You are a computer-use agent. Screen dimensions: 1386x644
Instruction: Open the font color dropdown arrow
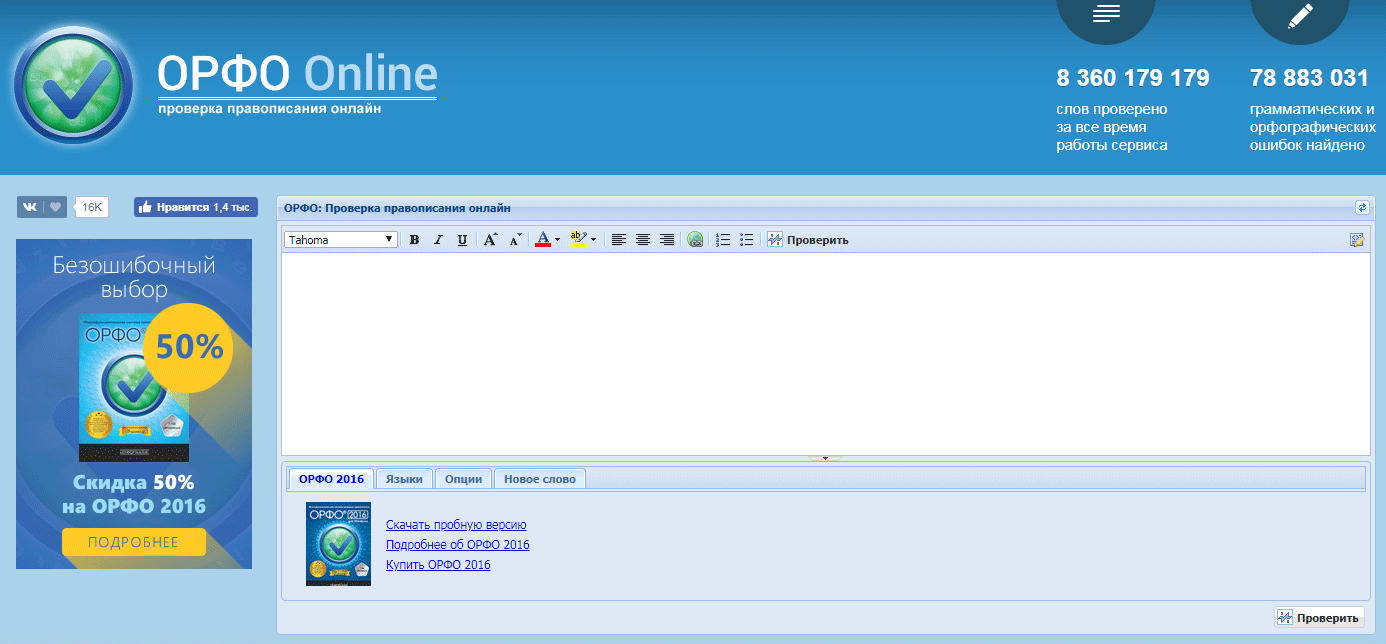coord(557,240)
